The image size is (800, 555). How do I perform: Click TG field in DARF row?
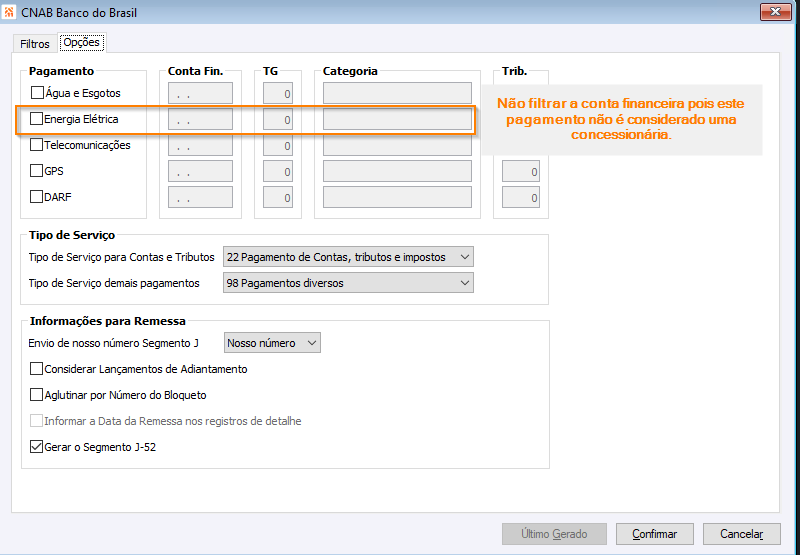(278, 197)
